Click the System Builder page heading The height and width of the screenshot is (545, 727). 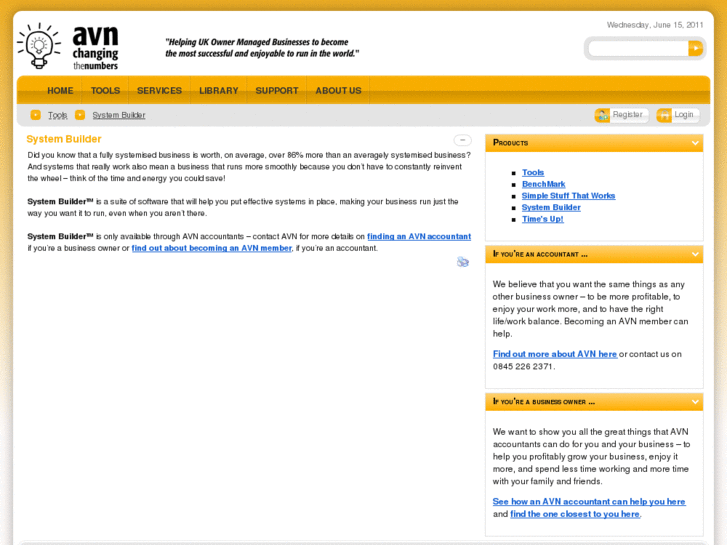64,139
